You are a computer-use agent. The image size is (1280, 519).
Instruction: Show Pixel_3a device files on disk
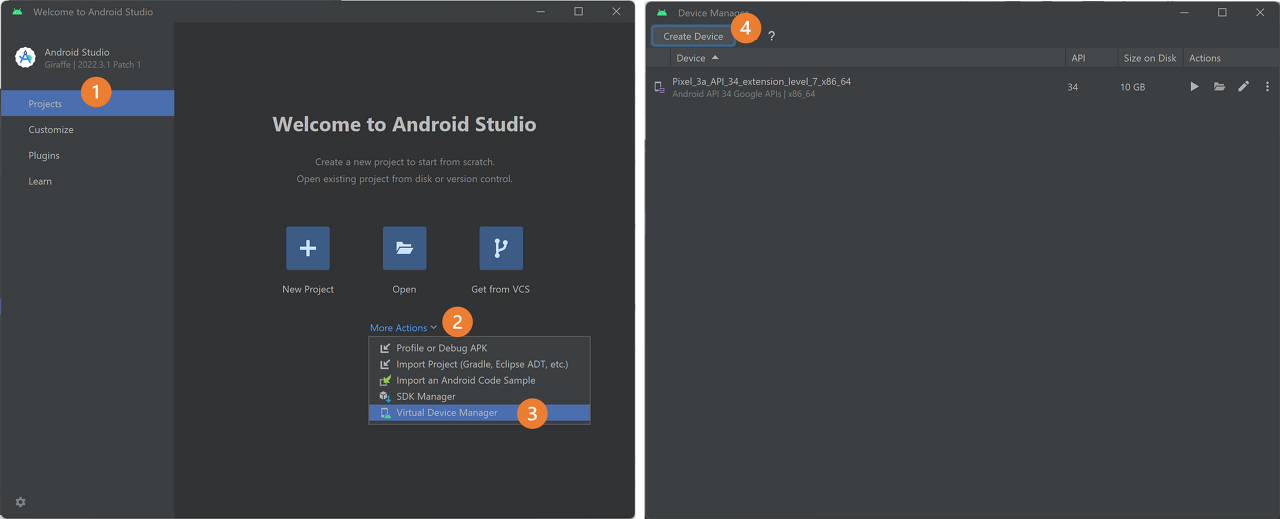click(1219, 87)
